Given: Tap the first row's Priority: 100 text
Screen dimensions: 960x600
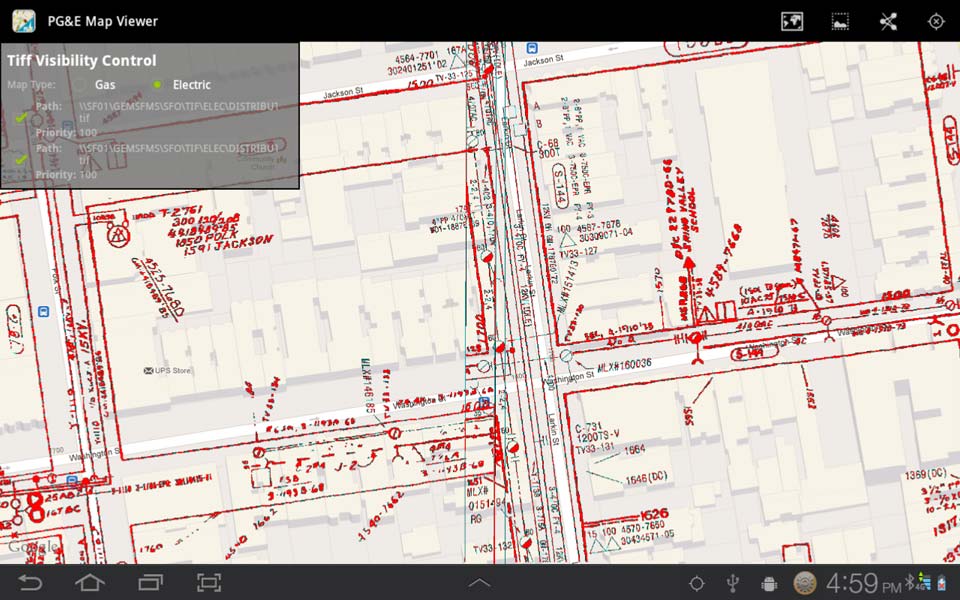Looking at the screenshot, I should (66, 132).
